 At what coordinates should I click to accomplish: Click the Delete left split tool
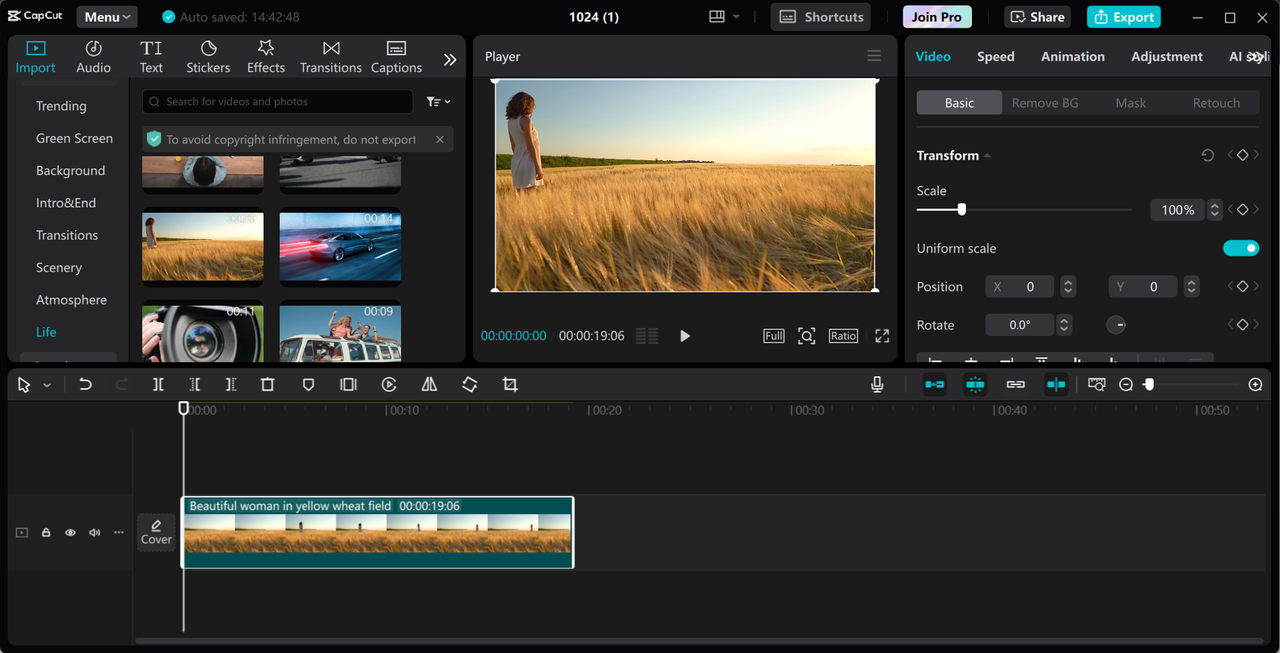click(x=195, y=384)
